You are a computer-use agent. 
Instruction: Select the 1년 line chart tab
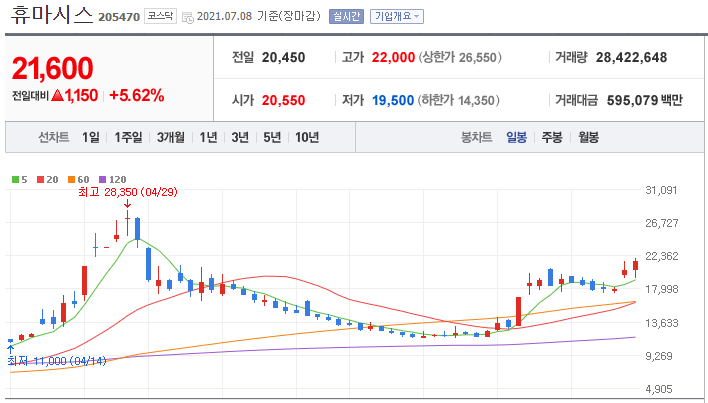coord(208,137)
